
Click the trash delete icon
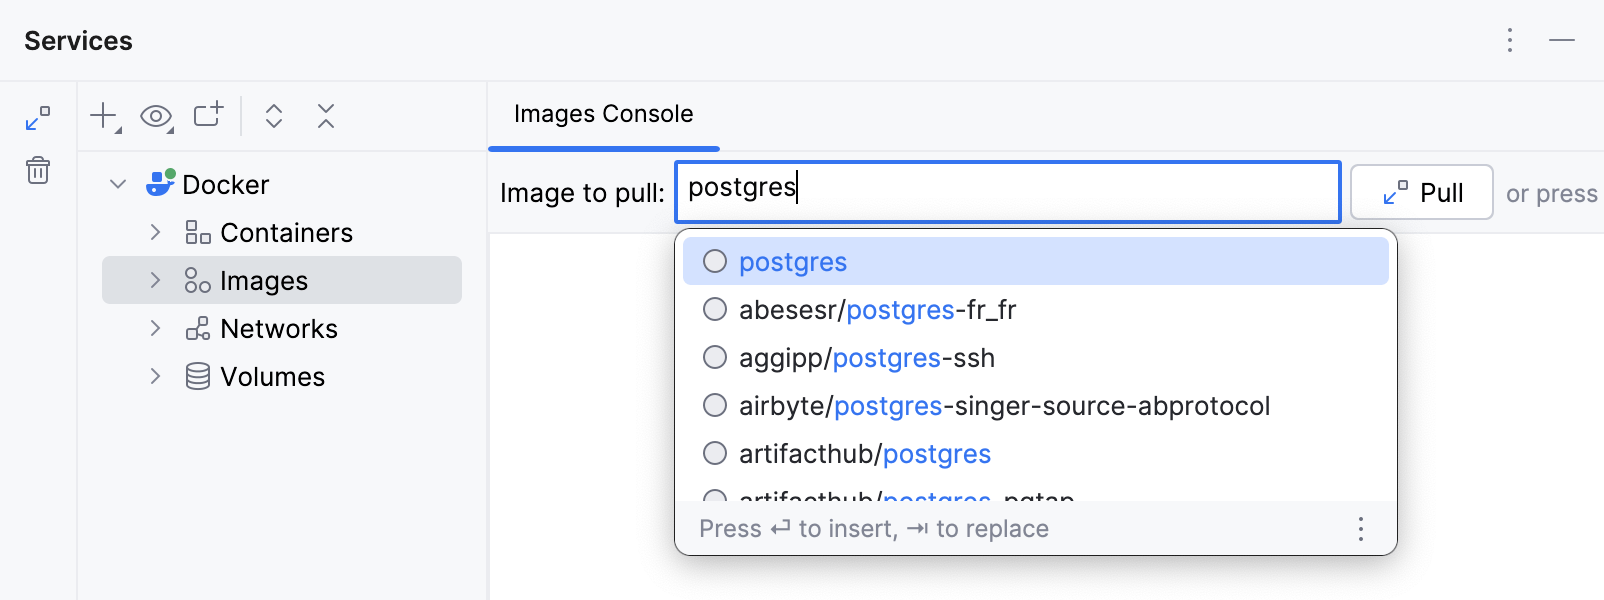click(37, 170)
